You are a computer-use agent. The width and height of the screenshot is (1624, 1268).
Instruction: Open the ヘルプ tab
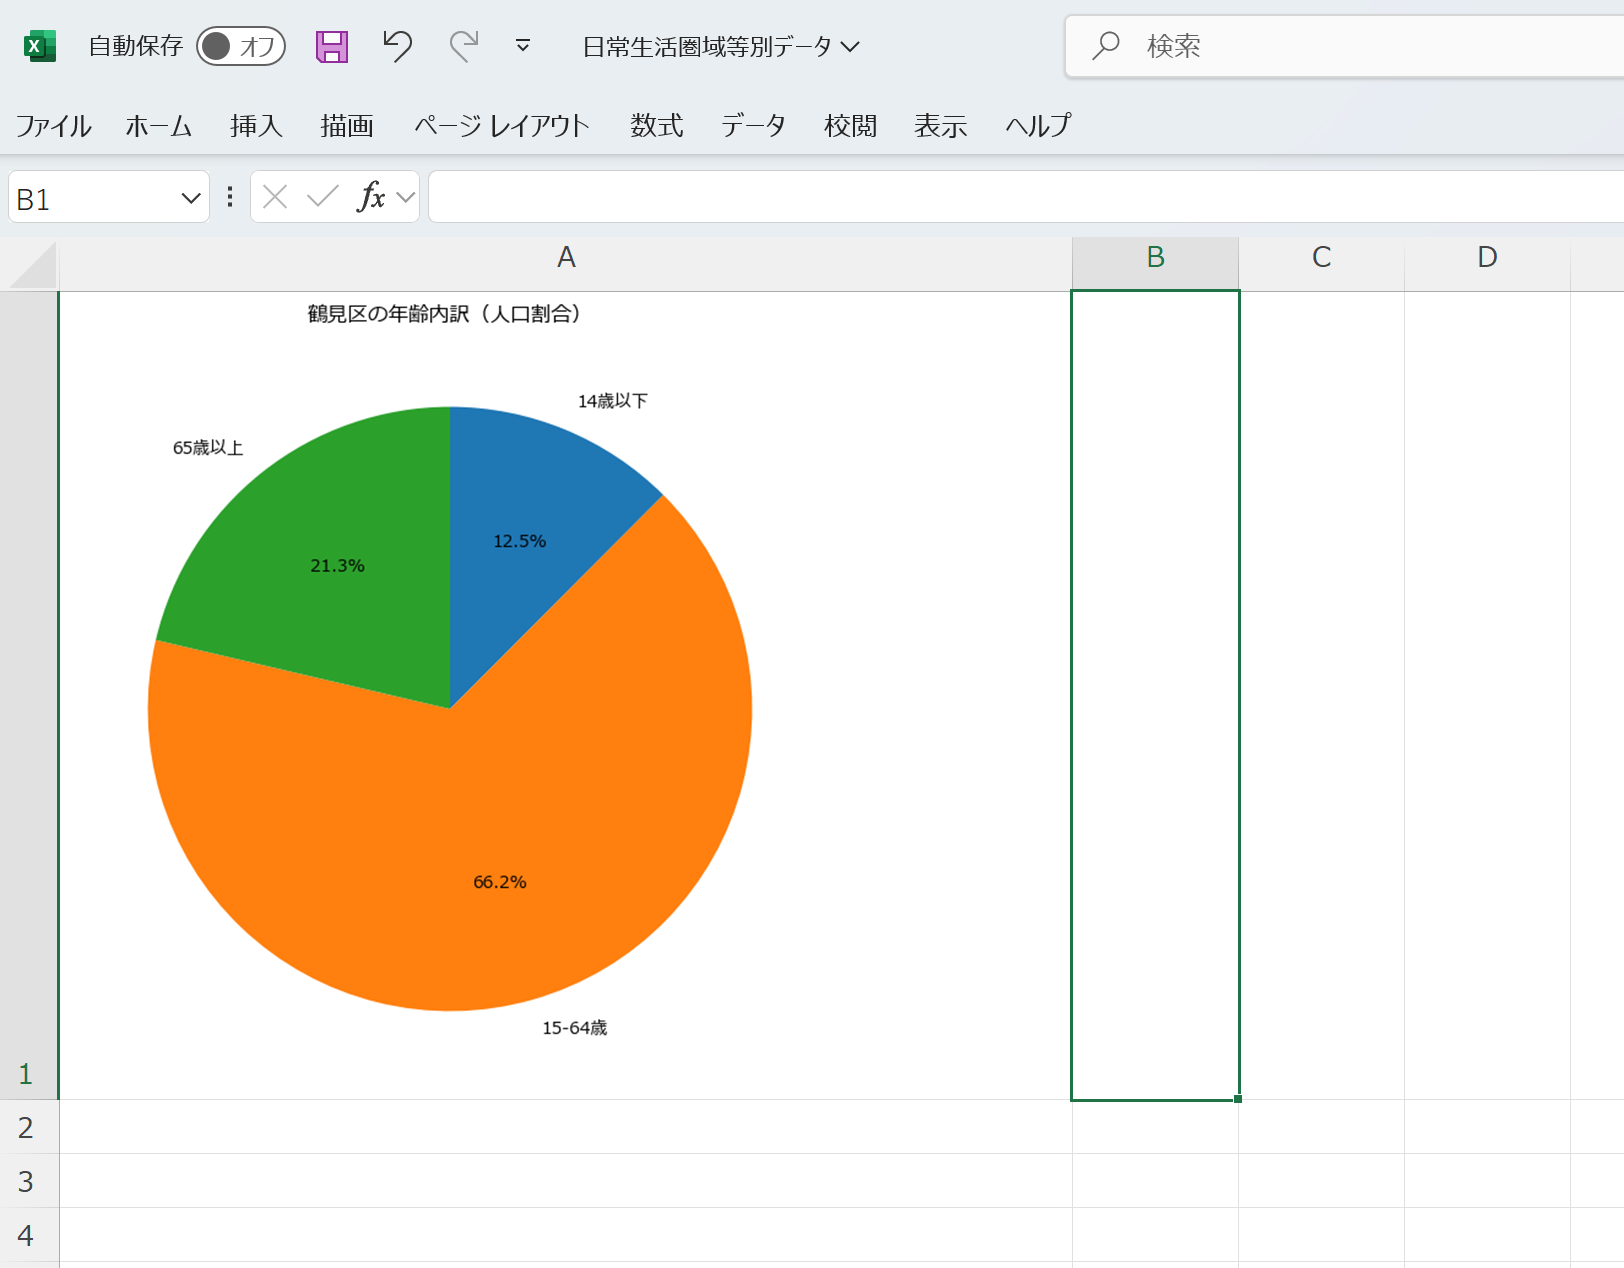[x=1038, y=126]
